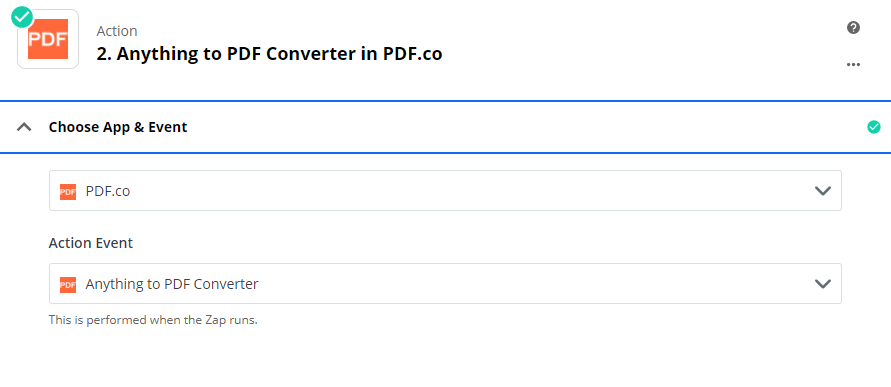The width and height of the screenshot is (891, 387).
Task: Click the small PDF icon beside PDF.co
Action: pos(68,192)
